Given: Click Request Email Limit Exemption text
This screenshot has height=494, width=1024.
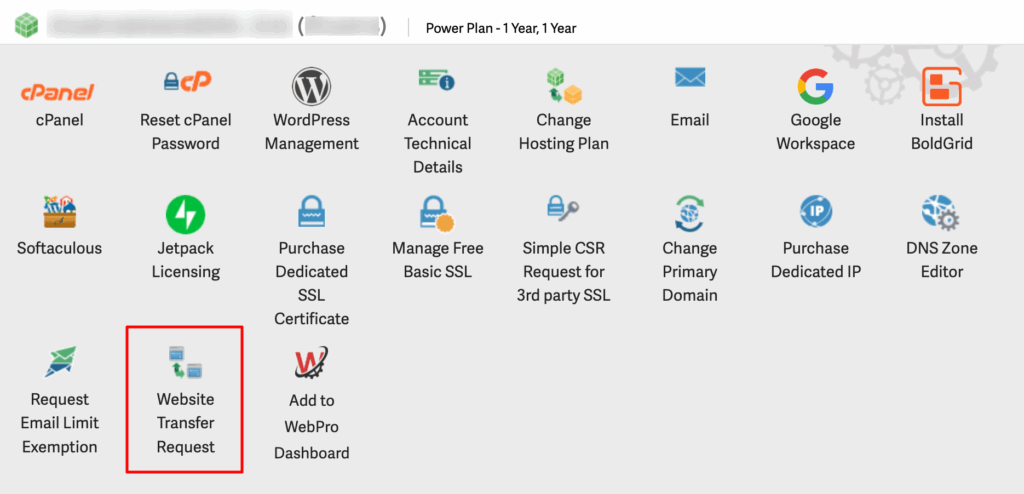Looking at the screenshot, I should click(x=59, y=423).
